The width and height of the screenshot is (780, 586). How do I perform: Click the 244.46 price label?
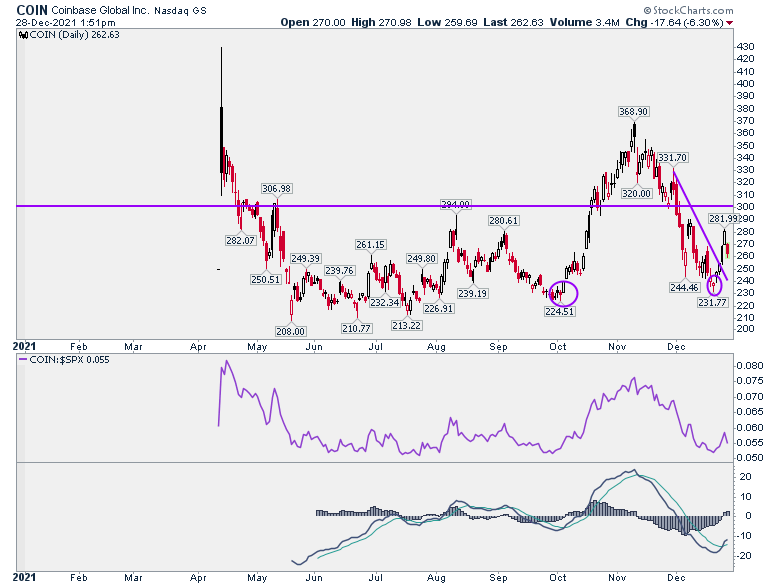[684, 287]
